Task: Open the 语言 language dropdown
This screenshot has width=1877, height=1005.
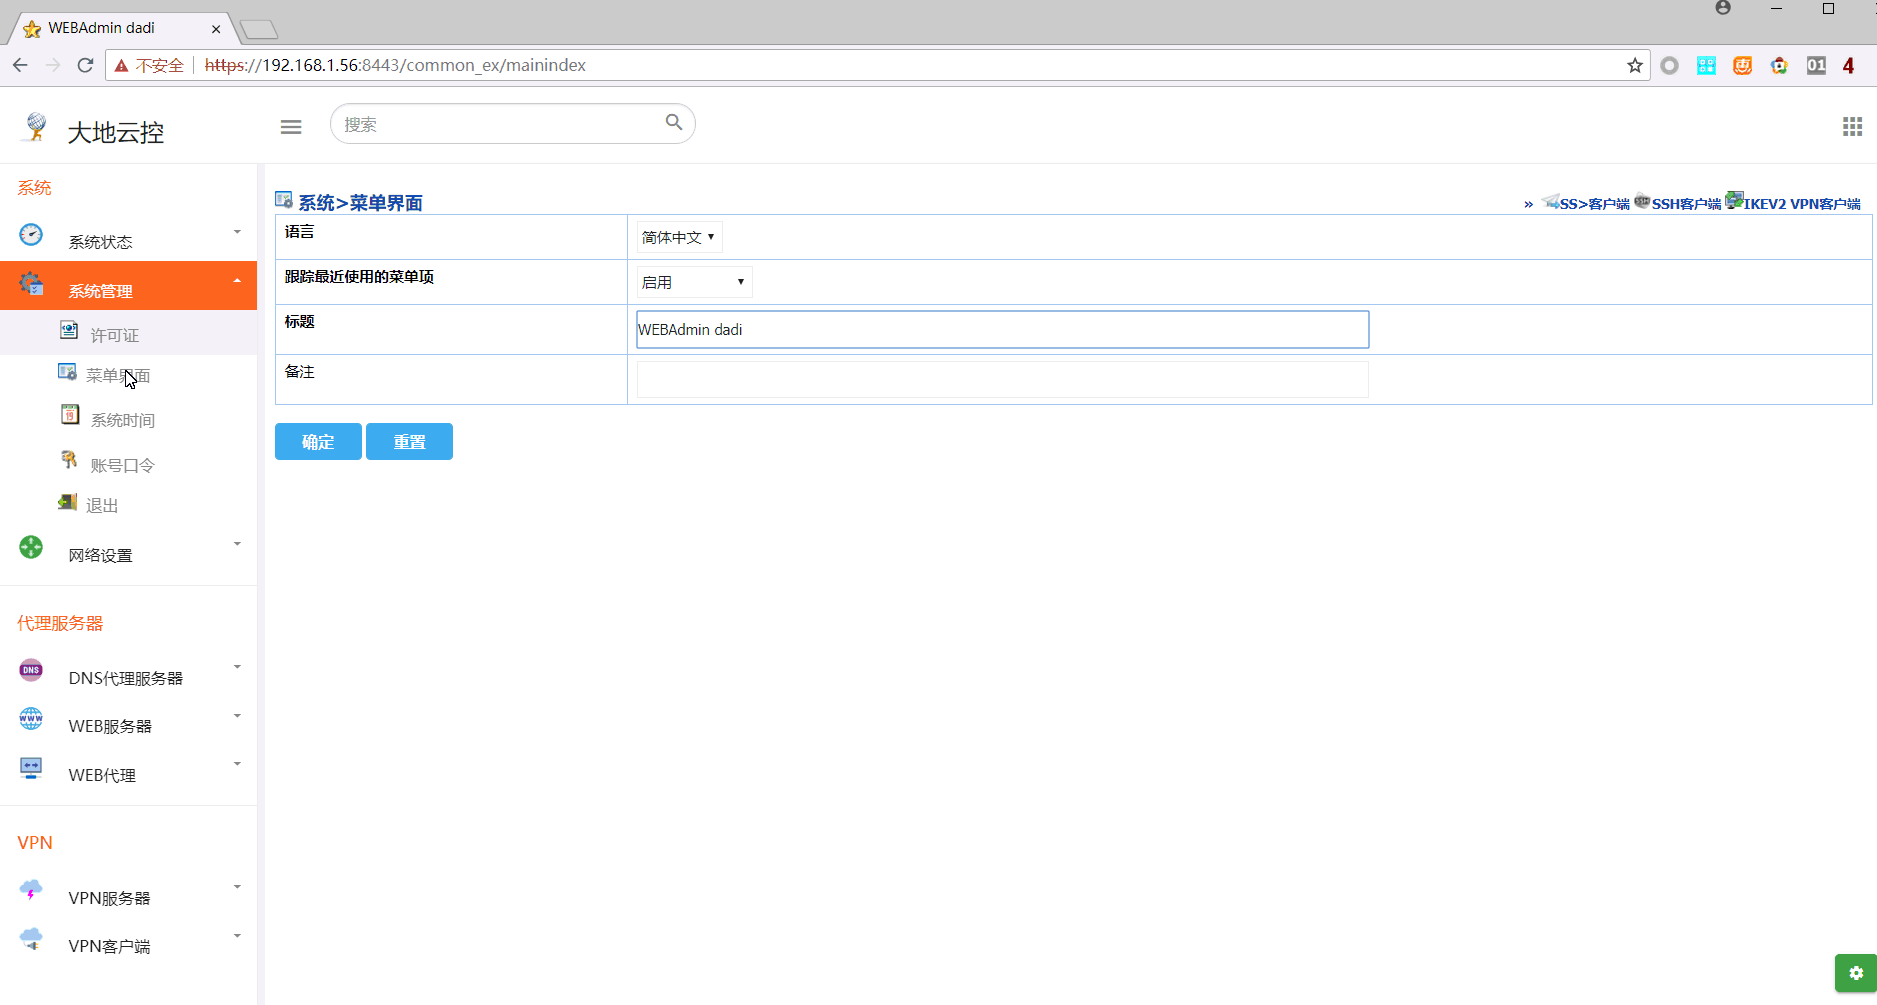Action: (679, 237)
